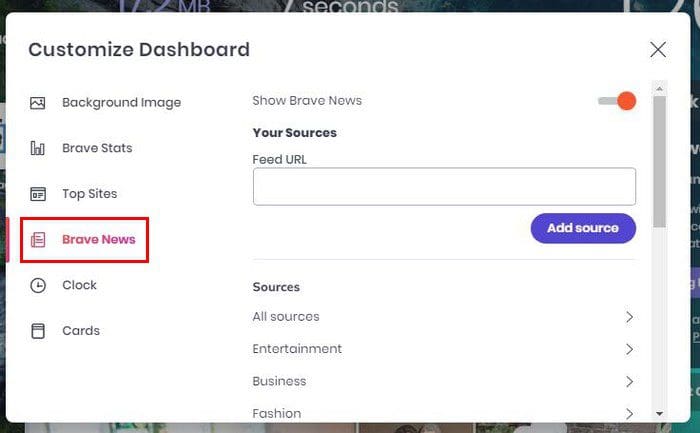Click the Cards icon in sidebar
Viewport: 700px width, 433px height.
[x=38, y=331]
